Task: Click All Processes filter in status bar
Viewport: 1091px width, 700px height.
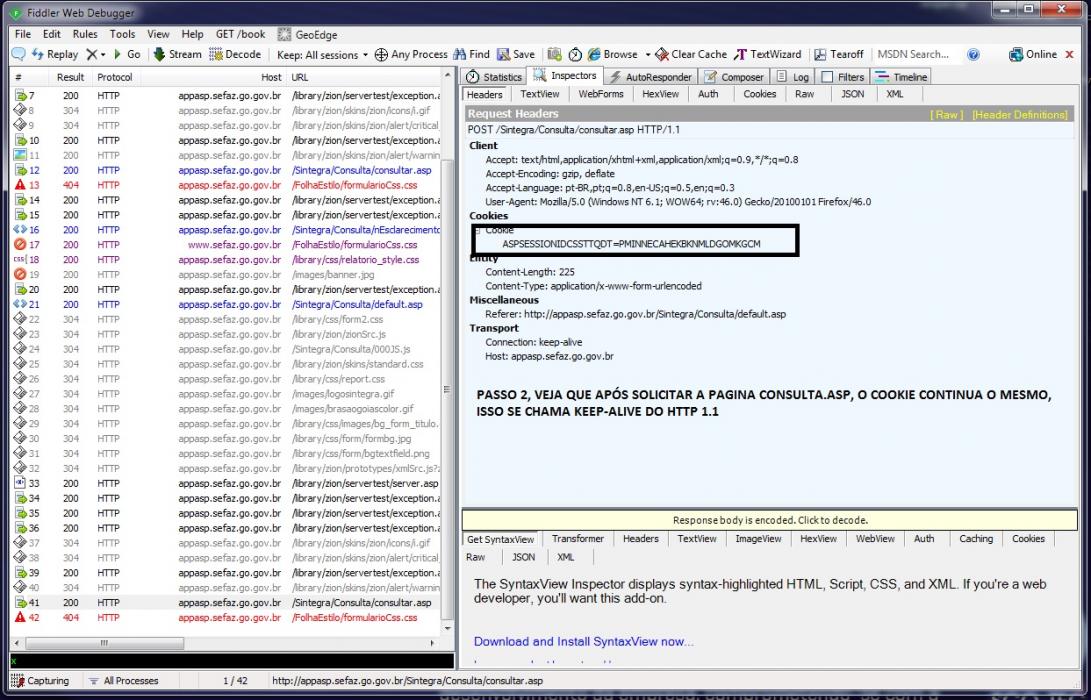Action: pos(124,681)
